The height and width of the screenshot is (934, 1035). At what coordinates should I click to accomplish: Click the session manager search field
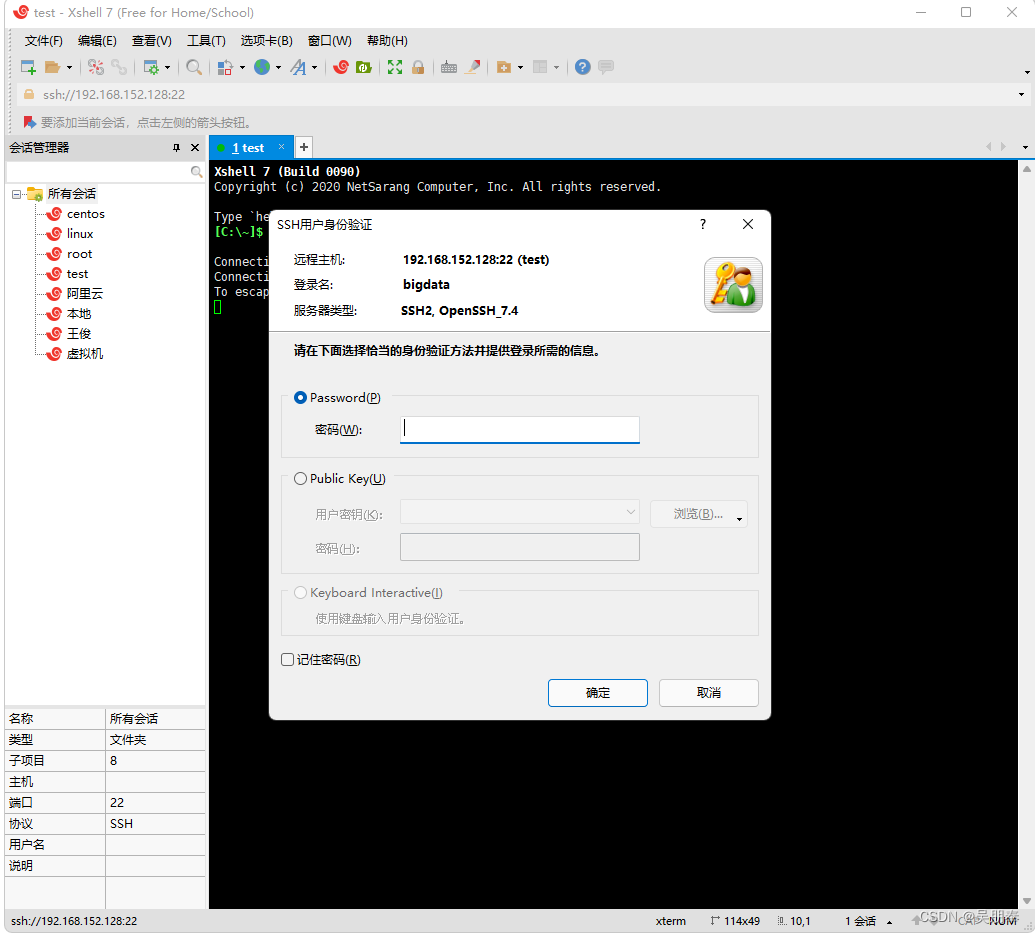point(98,172)
